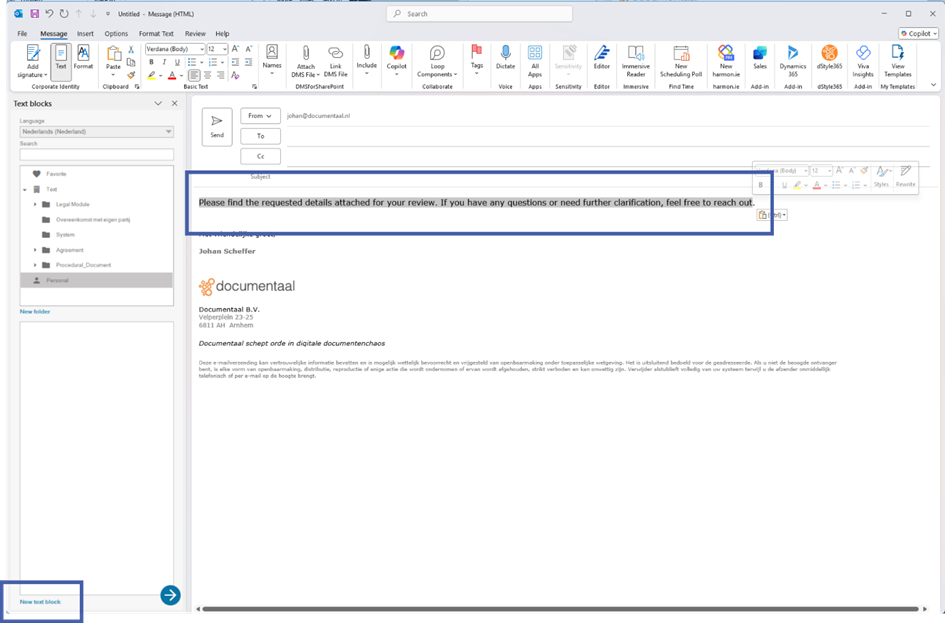Insert text block with blue arrow button
Viewport: 945px width, 623px height.
[171, 595]
